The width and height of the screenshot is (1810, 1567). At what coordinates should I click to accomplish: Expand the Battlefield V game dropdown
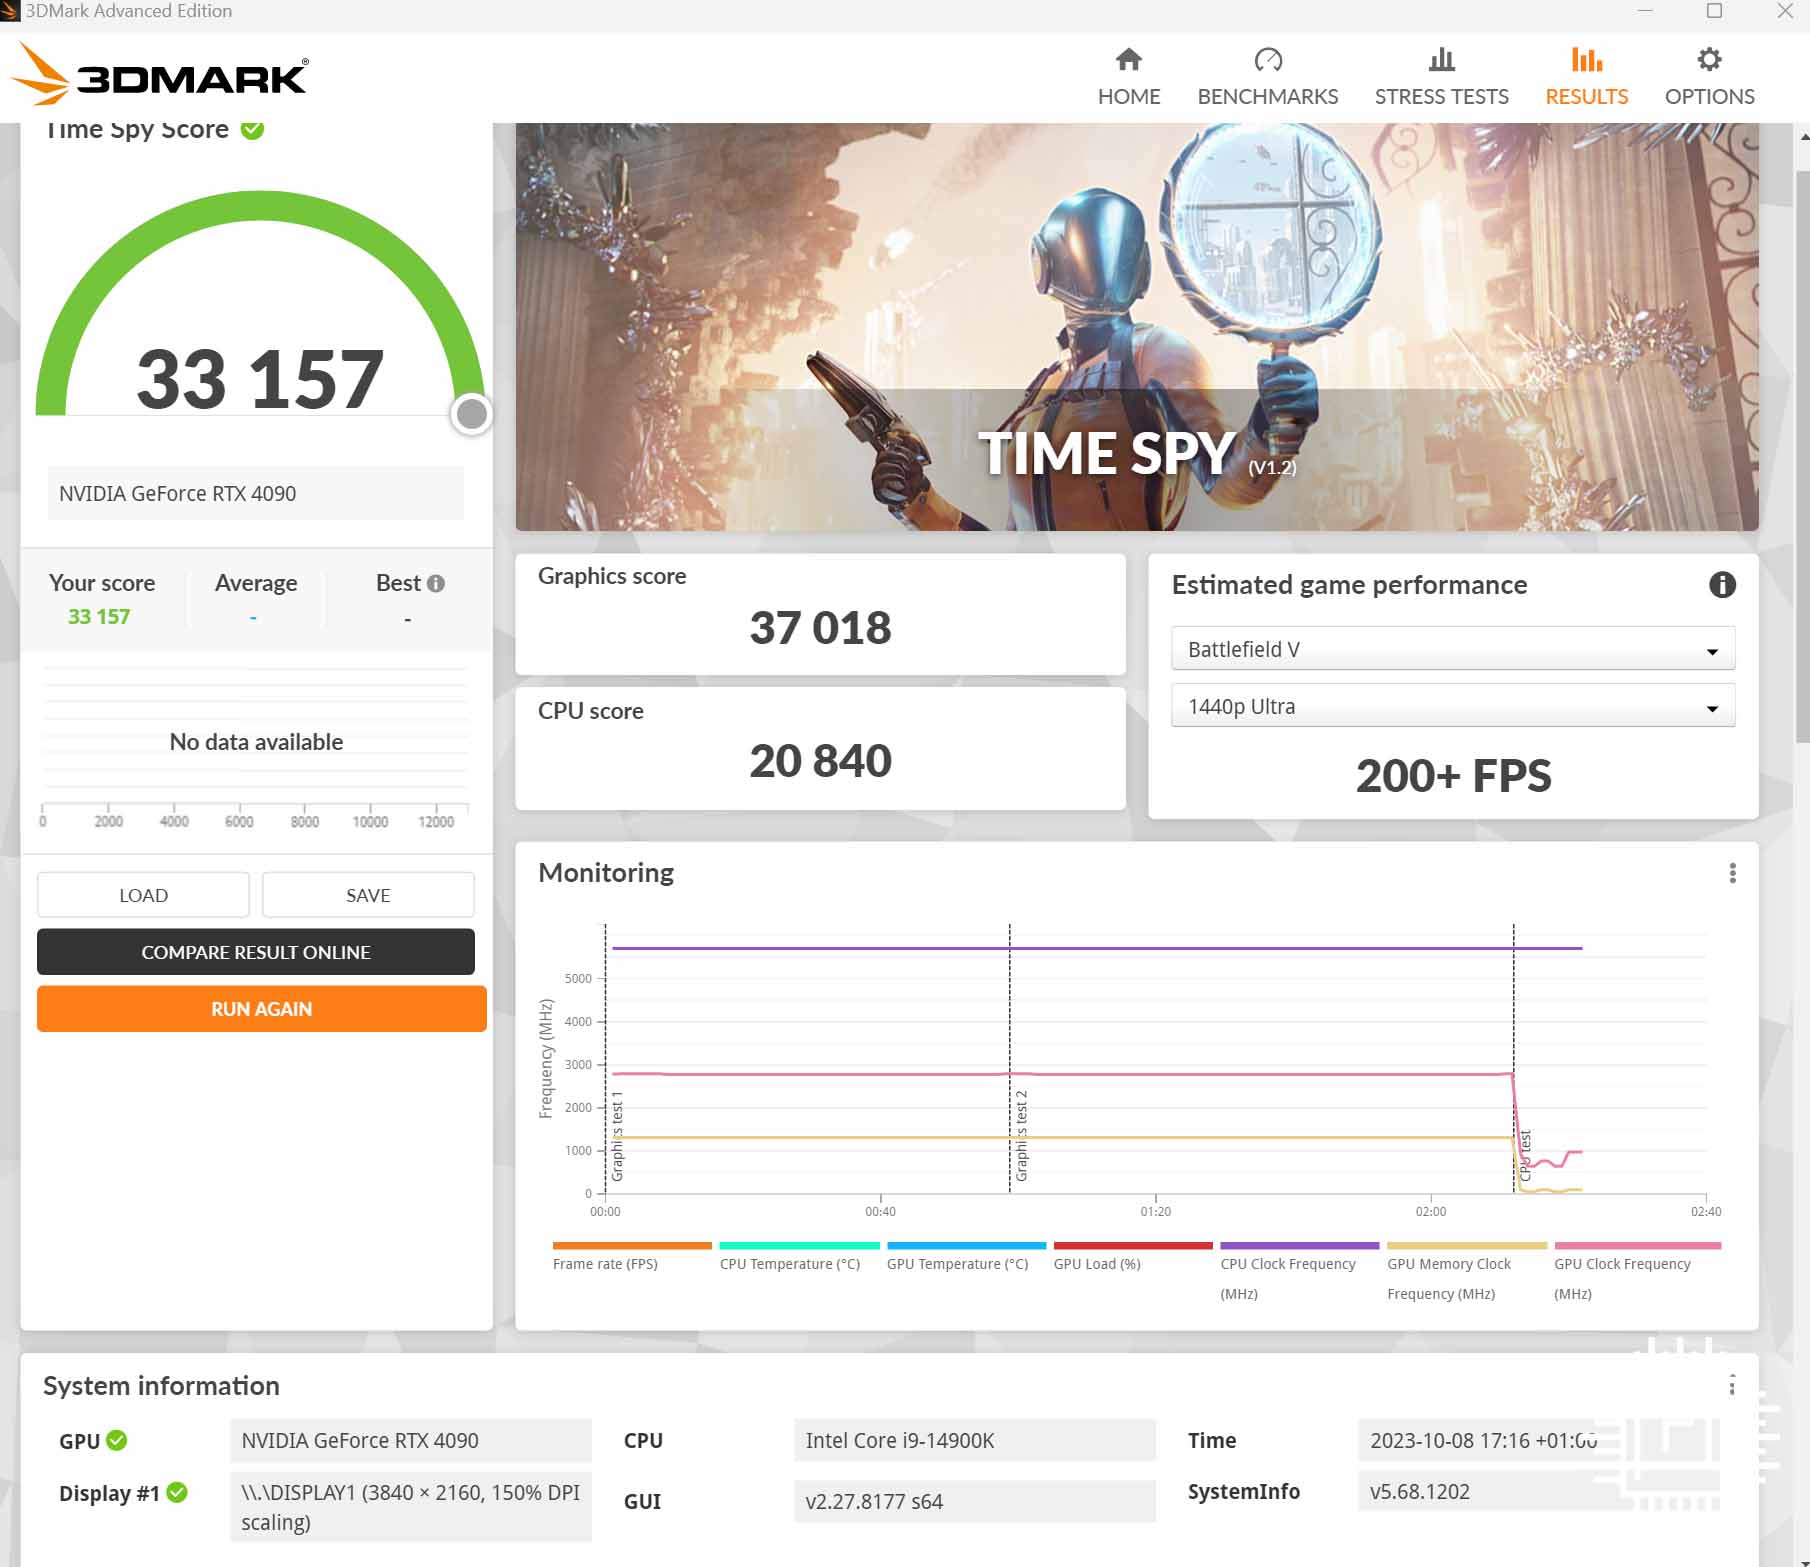pyautogui.click(x=1453, y=649)
